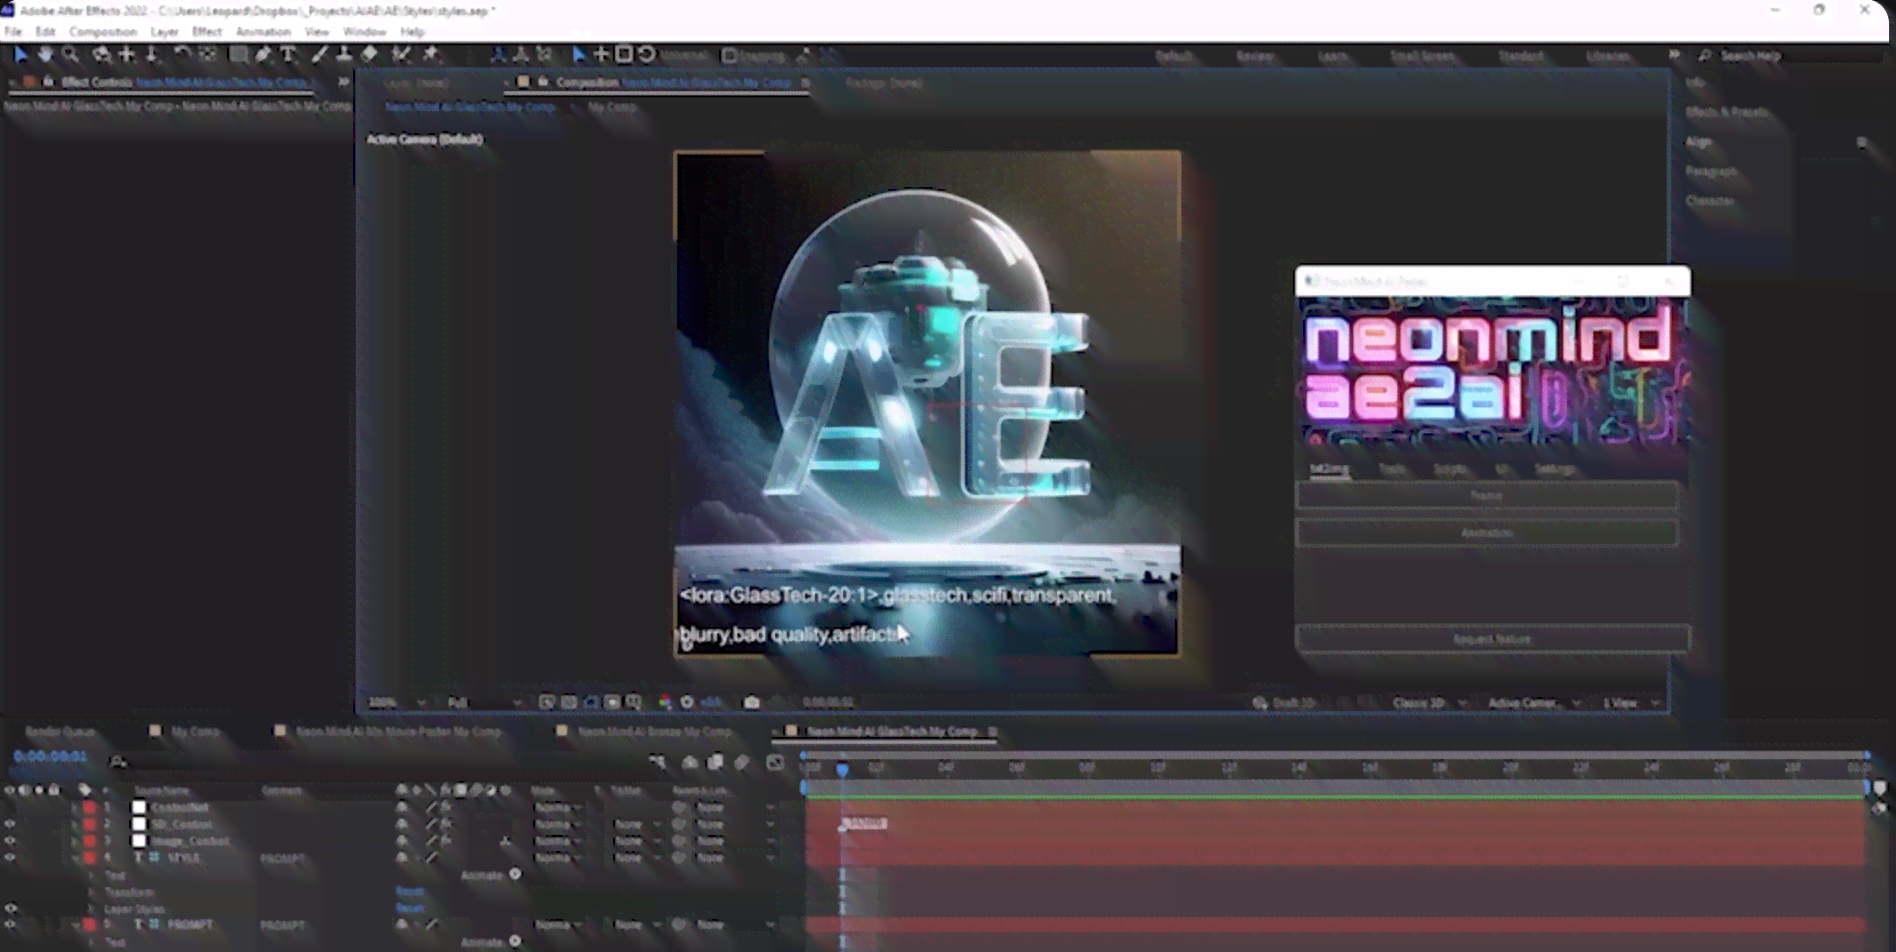
Task: Click the composition mini-flowchart icon
Action: [656, 762]
